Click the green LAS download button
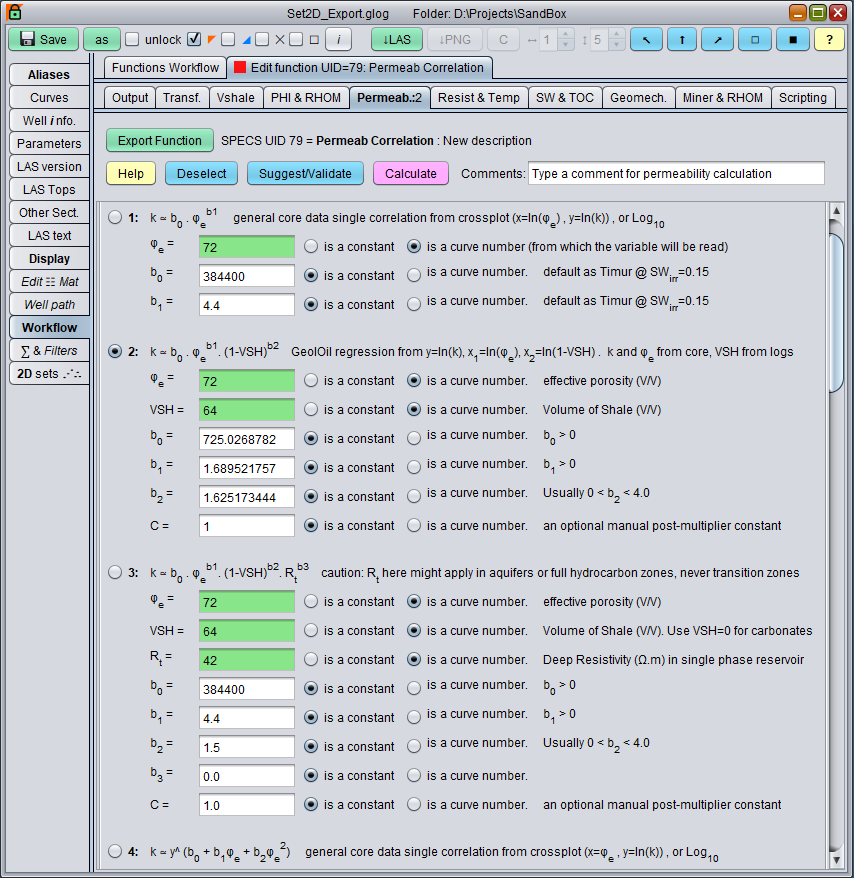Viewport: 854px width, 878px height. (x=396, y=39)
